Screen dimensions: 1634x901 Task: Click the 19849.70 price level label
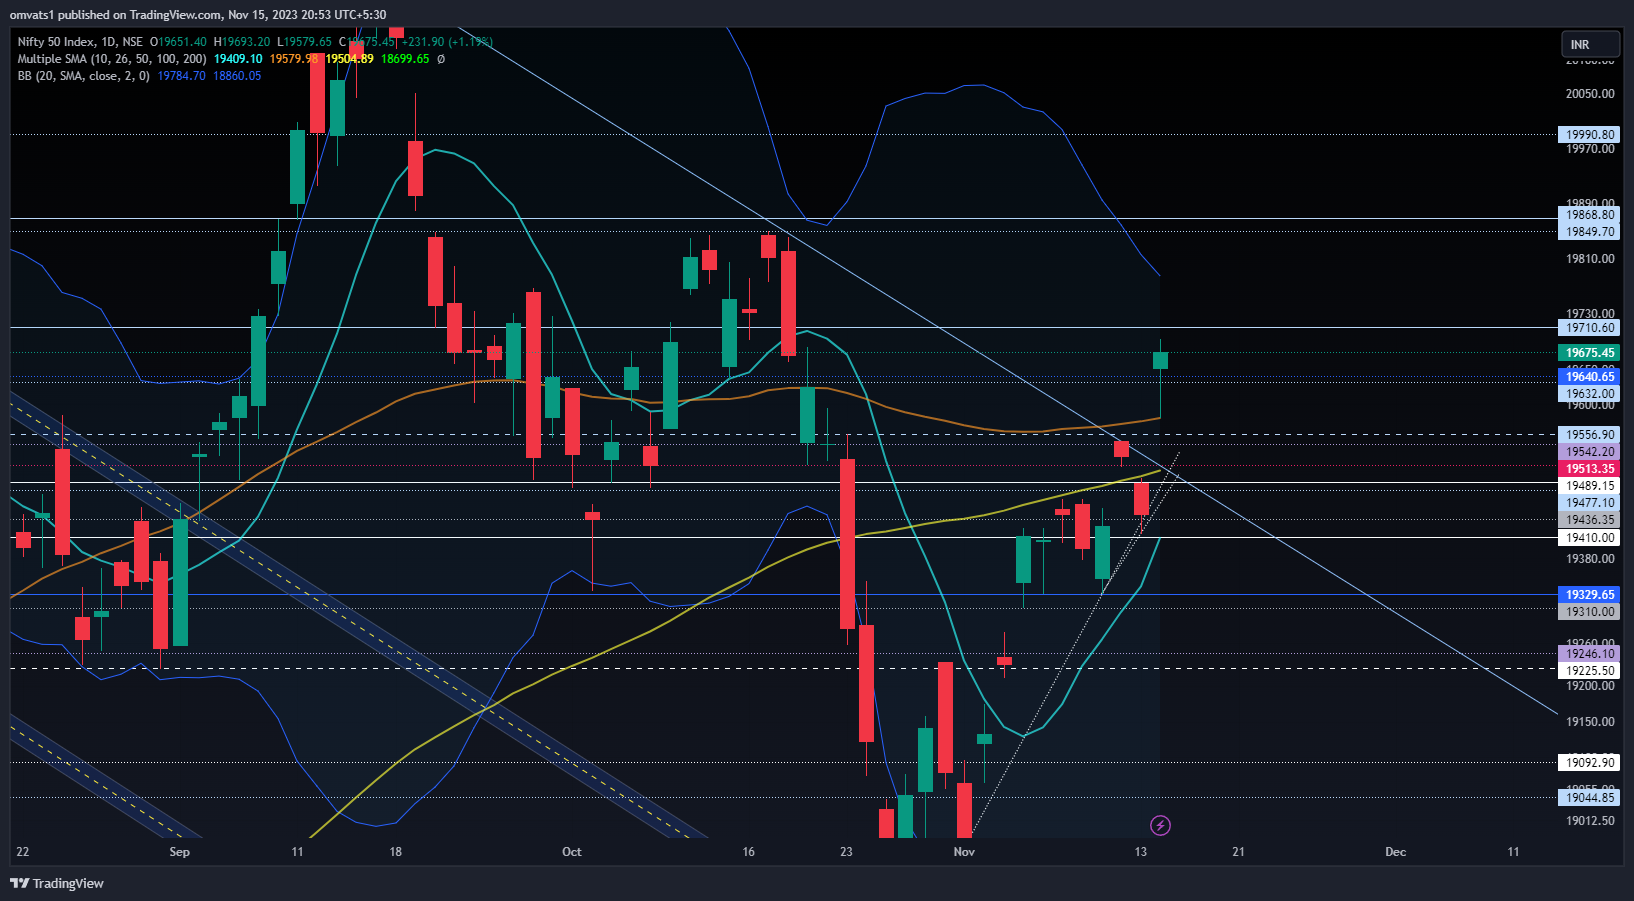1590,232
